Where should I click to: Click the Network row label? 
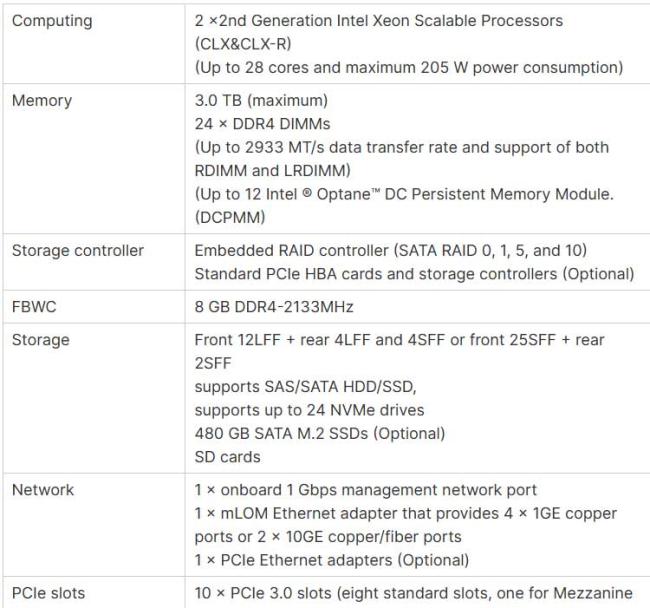pyautogui.click(x=43, y=490)
